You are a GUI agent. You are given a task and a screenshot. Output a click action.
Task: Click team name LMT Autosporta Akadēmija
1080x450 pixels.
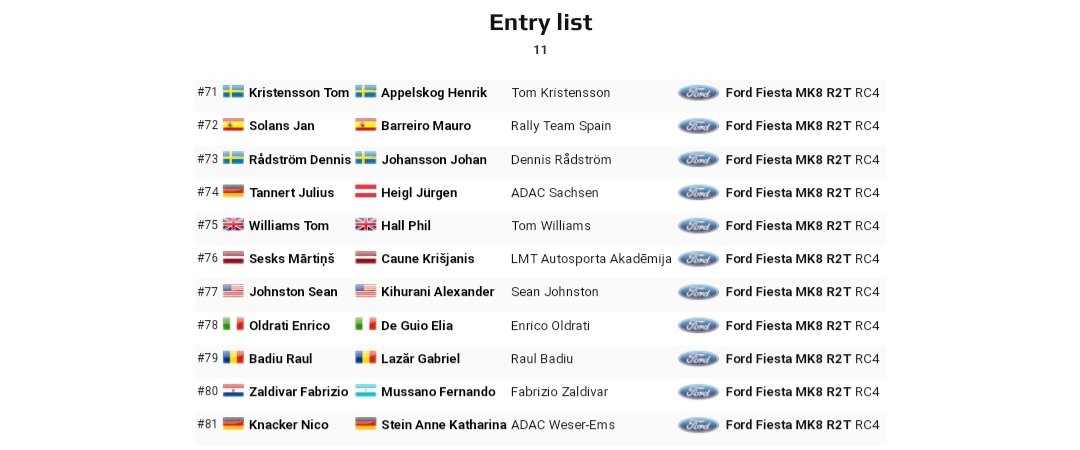coord(591,259)
